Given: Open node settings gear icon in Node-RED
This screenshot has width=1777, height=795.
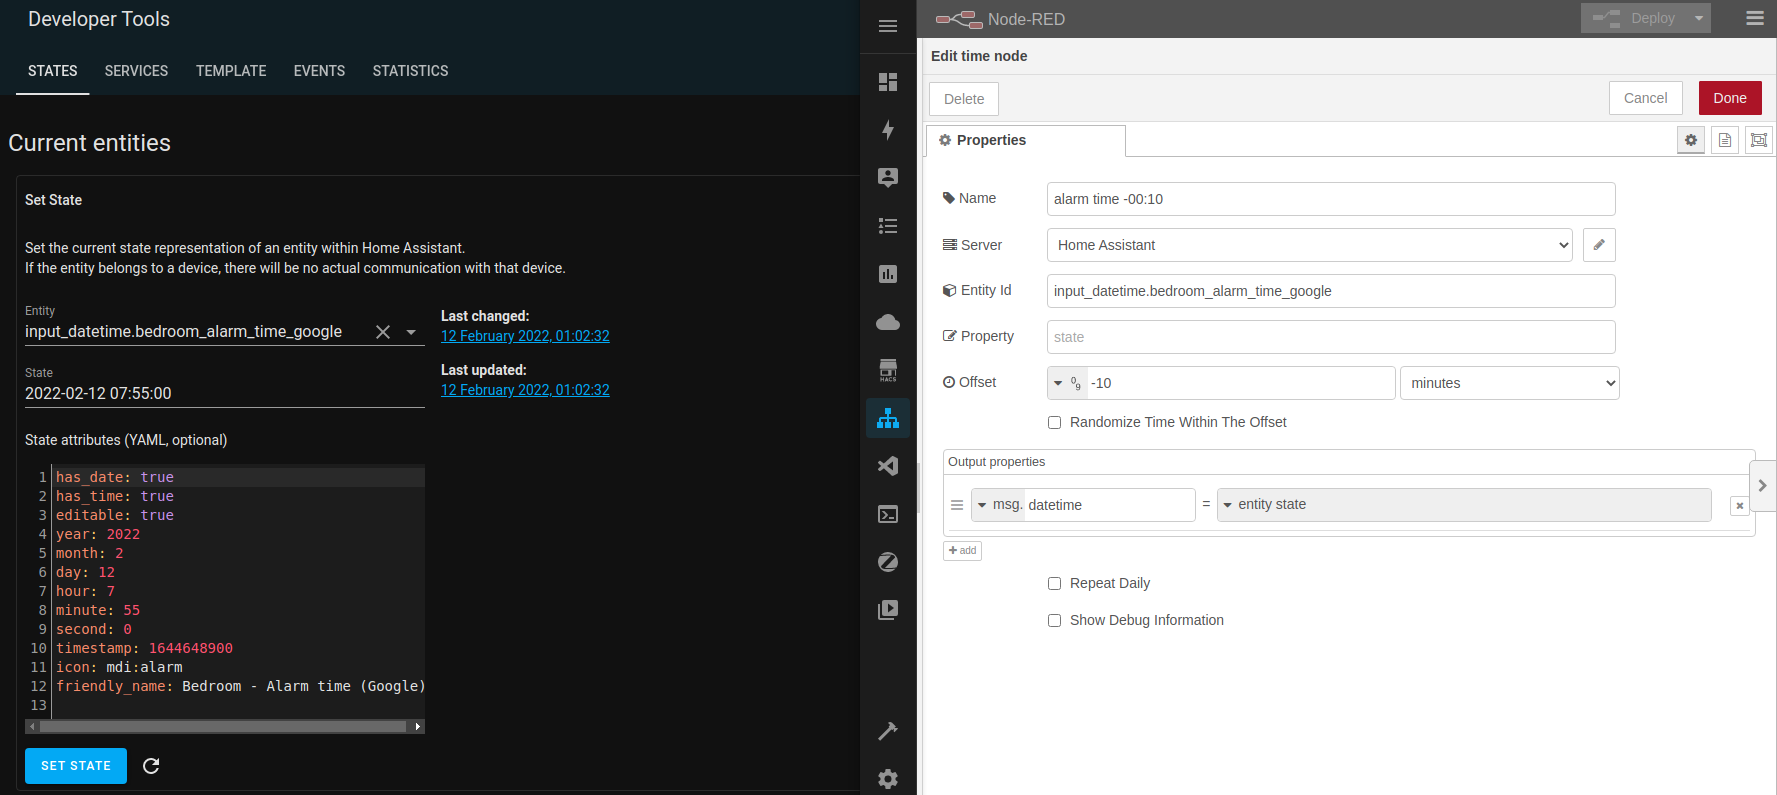Looking at the screenshot, I should click(x=1691, y=140).
